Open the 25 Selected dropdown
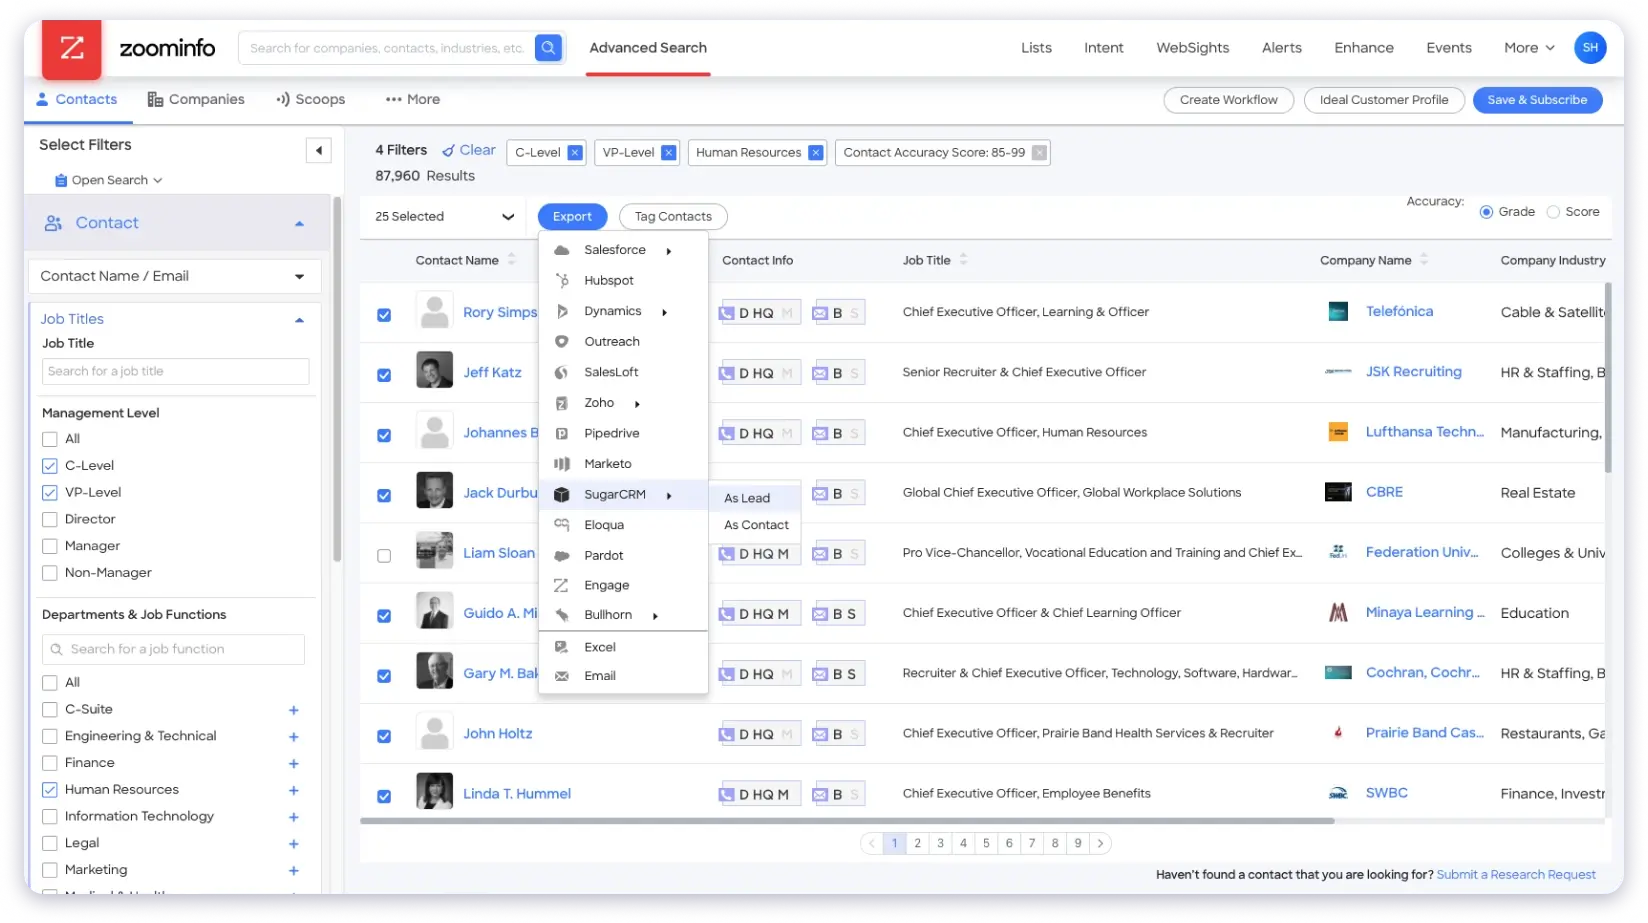The image size is (1648, 923). (444, 217)
